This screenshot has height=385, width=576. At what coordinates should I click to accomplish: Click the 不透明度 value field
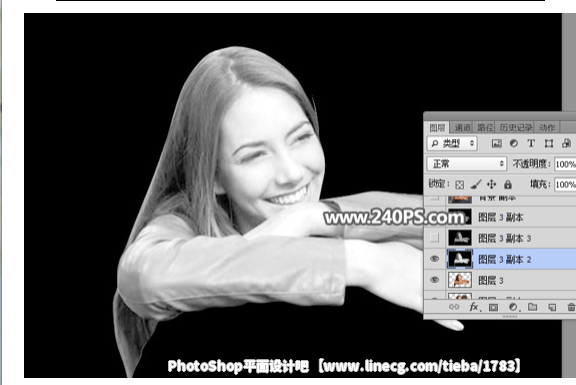(x=565, y=164)
